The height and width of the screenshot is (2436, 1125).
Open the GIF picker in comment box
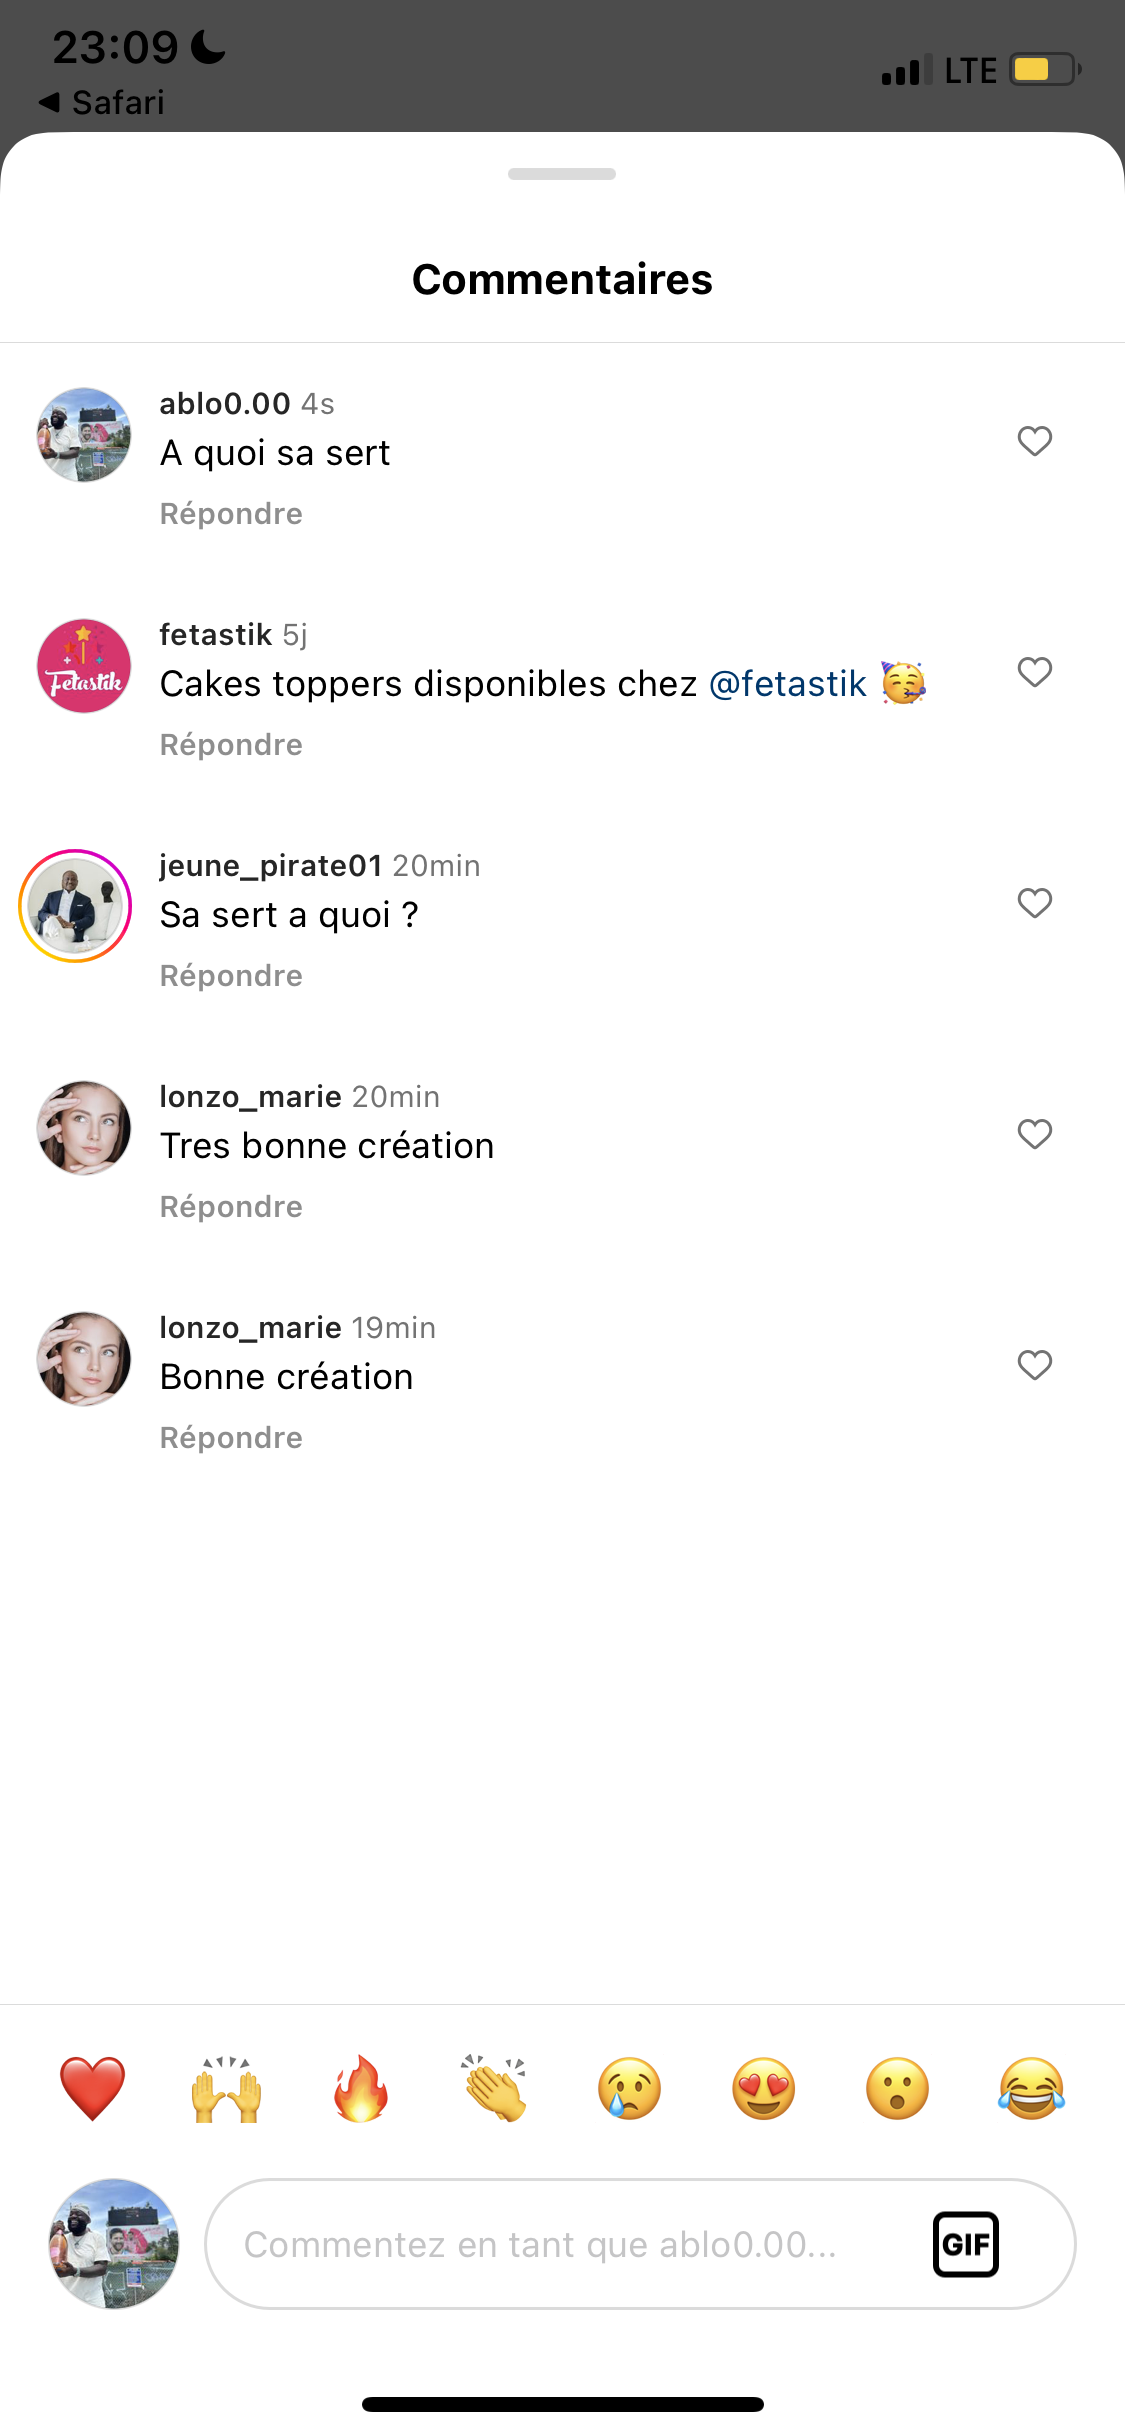[x=965, y=2244]
